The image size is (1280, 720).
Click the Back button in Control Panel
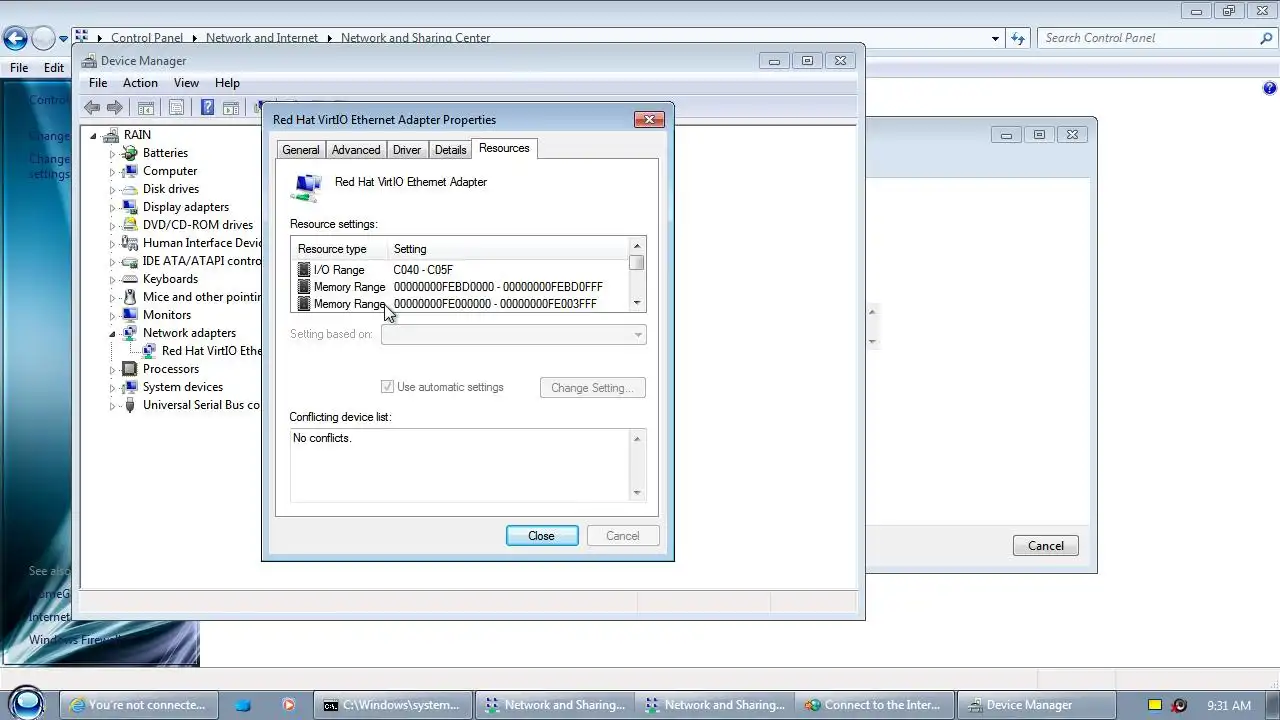(15, 39)
